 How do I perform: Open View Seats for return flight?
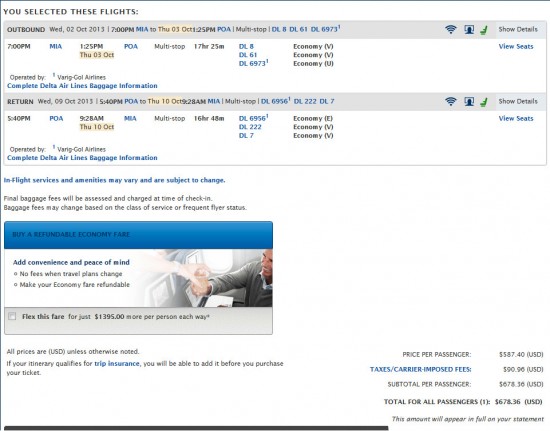516,119
